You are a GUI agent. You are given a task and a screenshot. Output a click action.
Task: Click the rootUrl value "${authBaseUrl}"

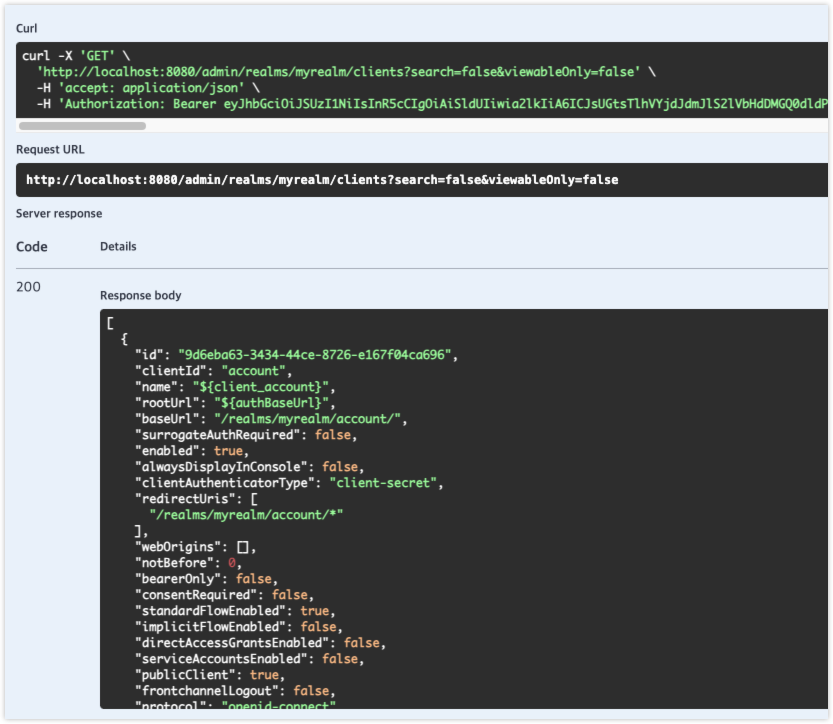tap(271, 403)
